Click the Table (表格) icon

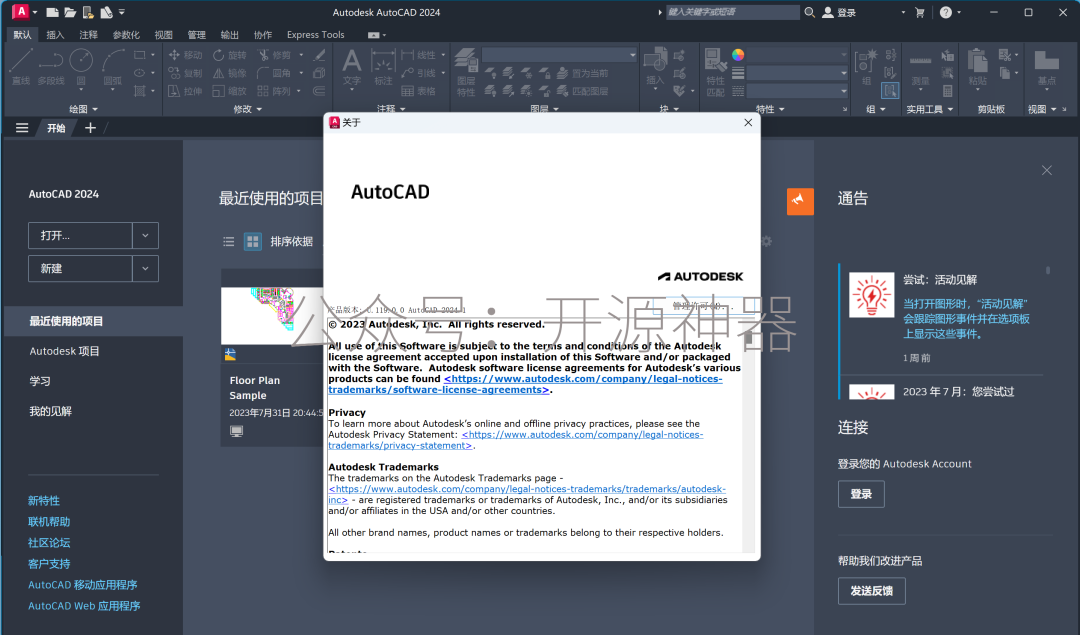click(408, 91)
